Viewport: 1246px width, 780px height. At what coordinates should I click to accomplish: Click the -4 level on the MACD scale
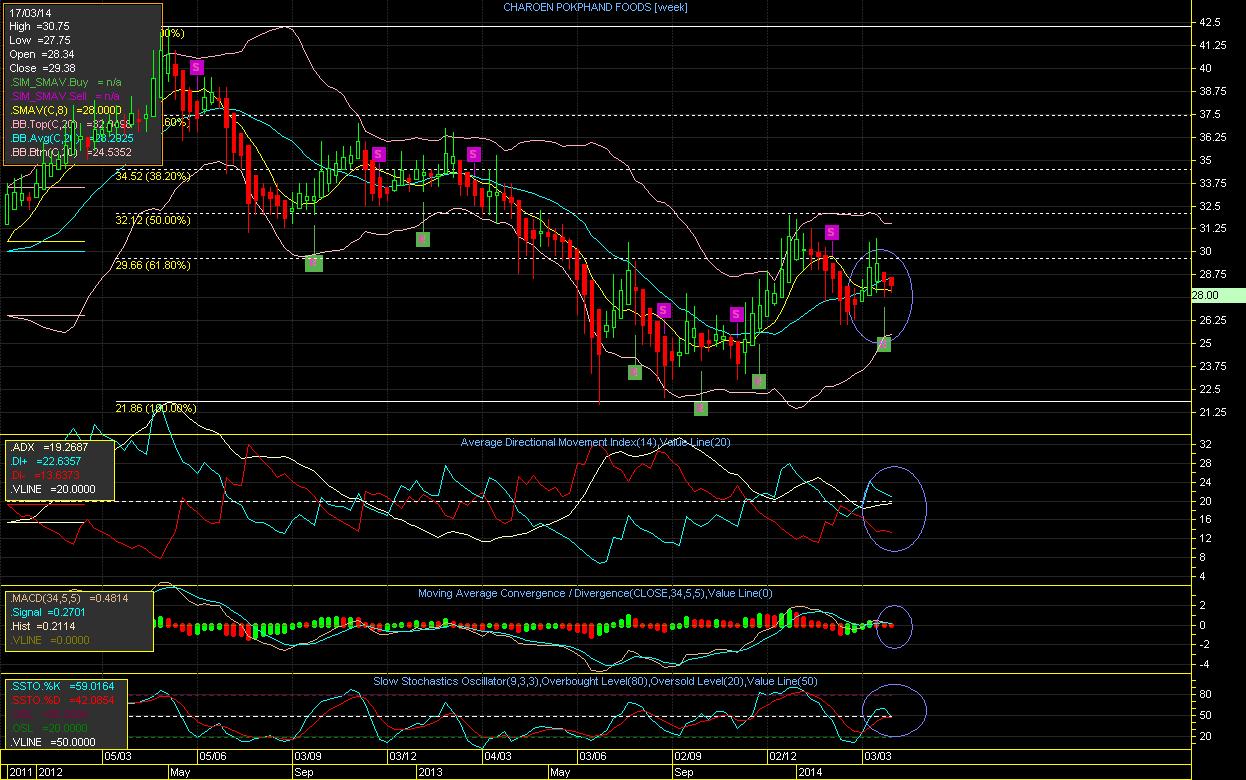(1205, 664)
